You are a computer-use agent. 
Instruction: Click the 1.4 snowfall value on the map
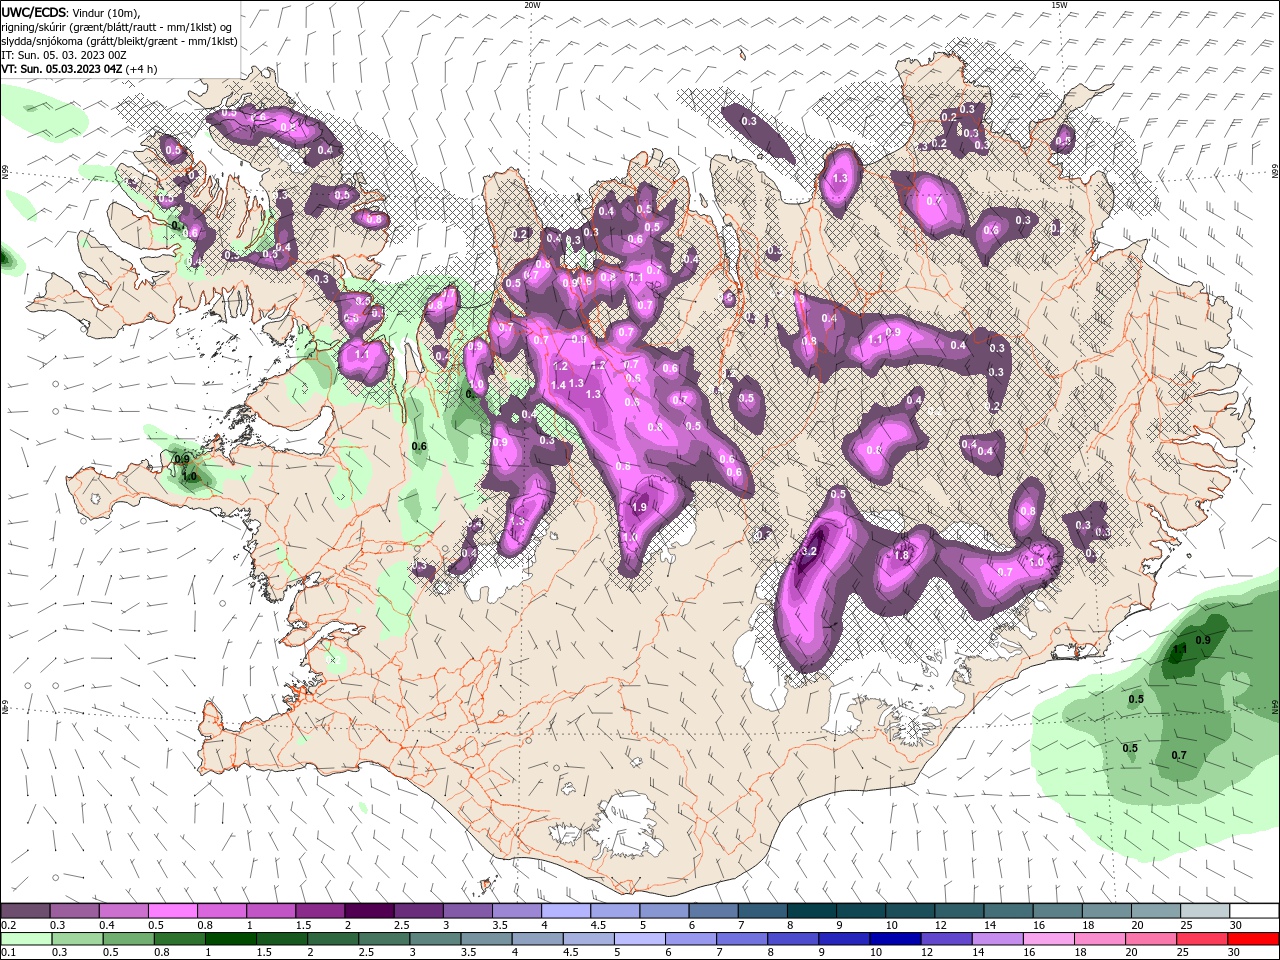558,385
